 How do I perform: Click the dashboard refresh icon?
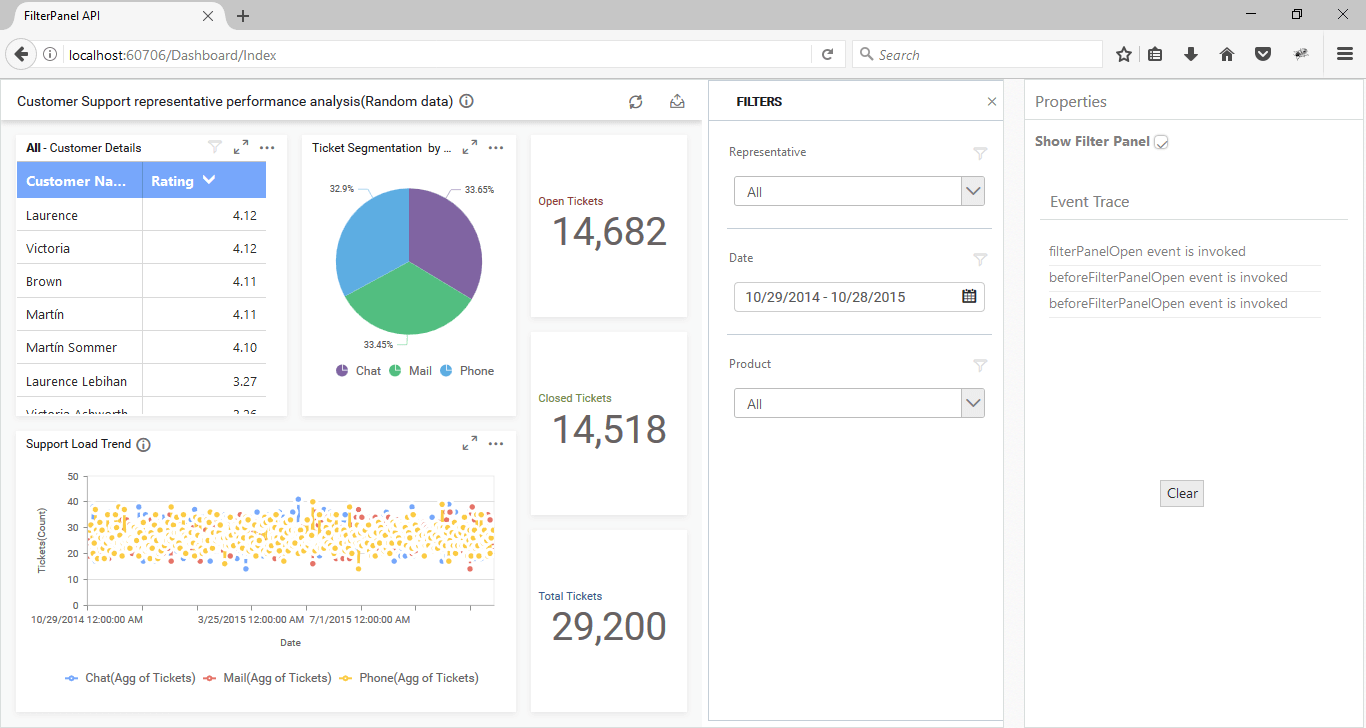635,101
